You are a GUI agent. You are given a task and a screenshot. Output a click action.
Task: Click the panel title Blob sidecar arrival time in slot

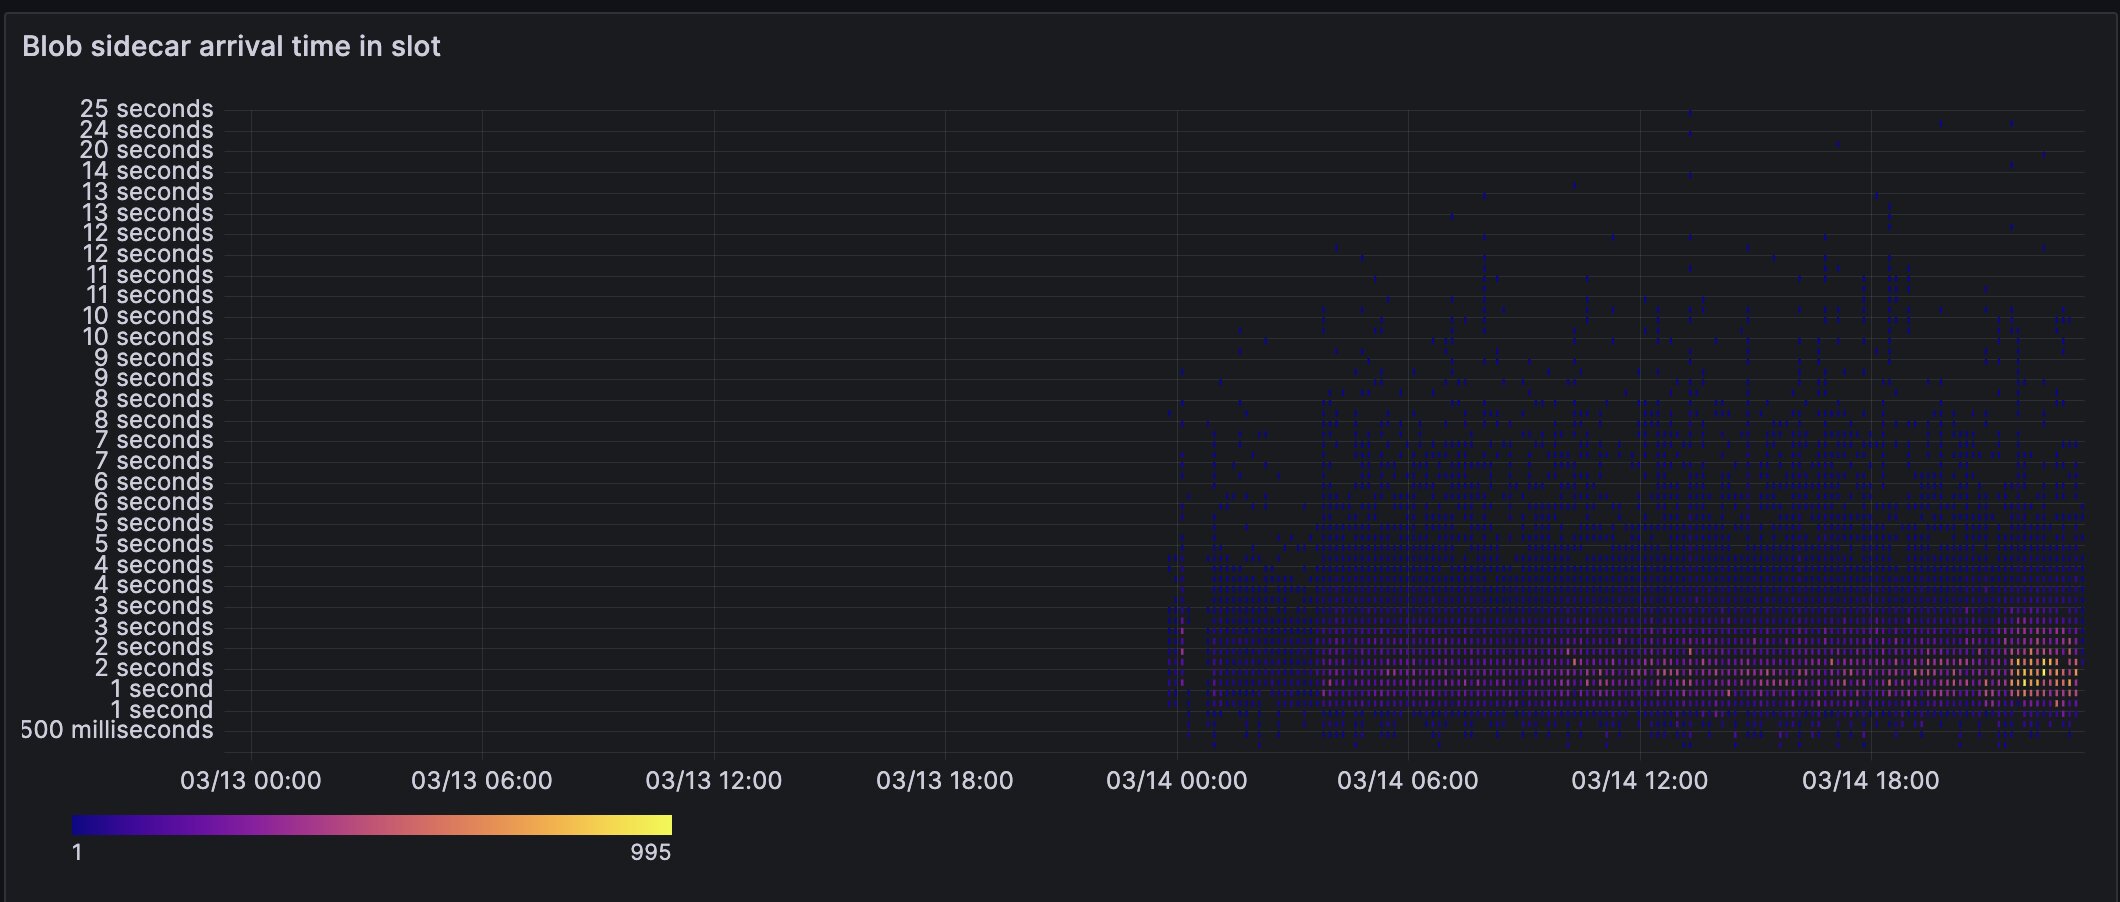[x=231, y=47]
